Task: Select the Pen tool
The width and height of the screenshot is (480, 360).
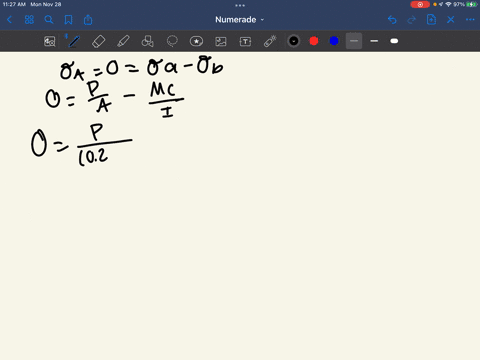Action: pyautogui.click(x=73, y=41)
